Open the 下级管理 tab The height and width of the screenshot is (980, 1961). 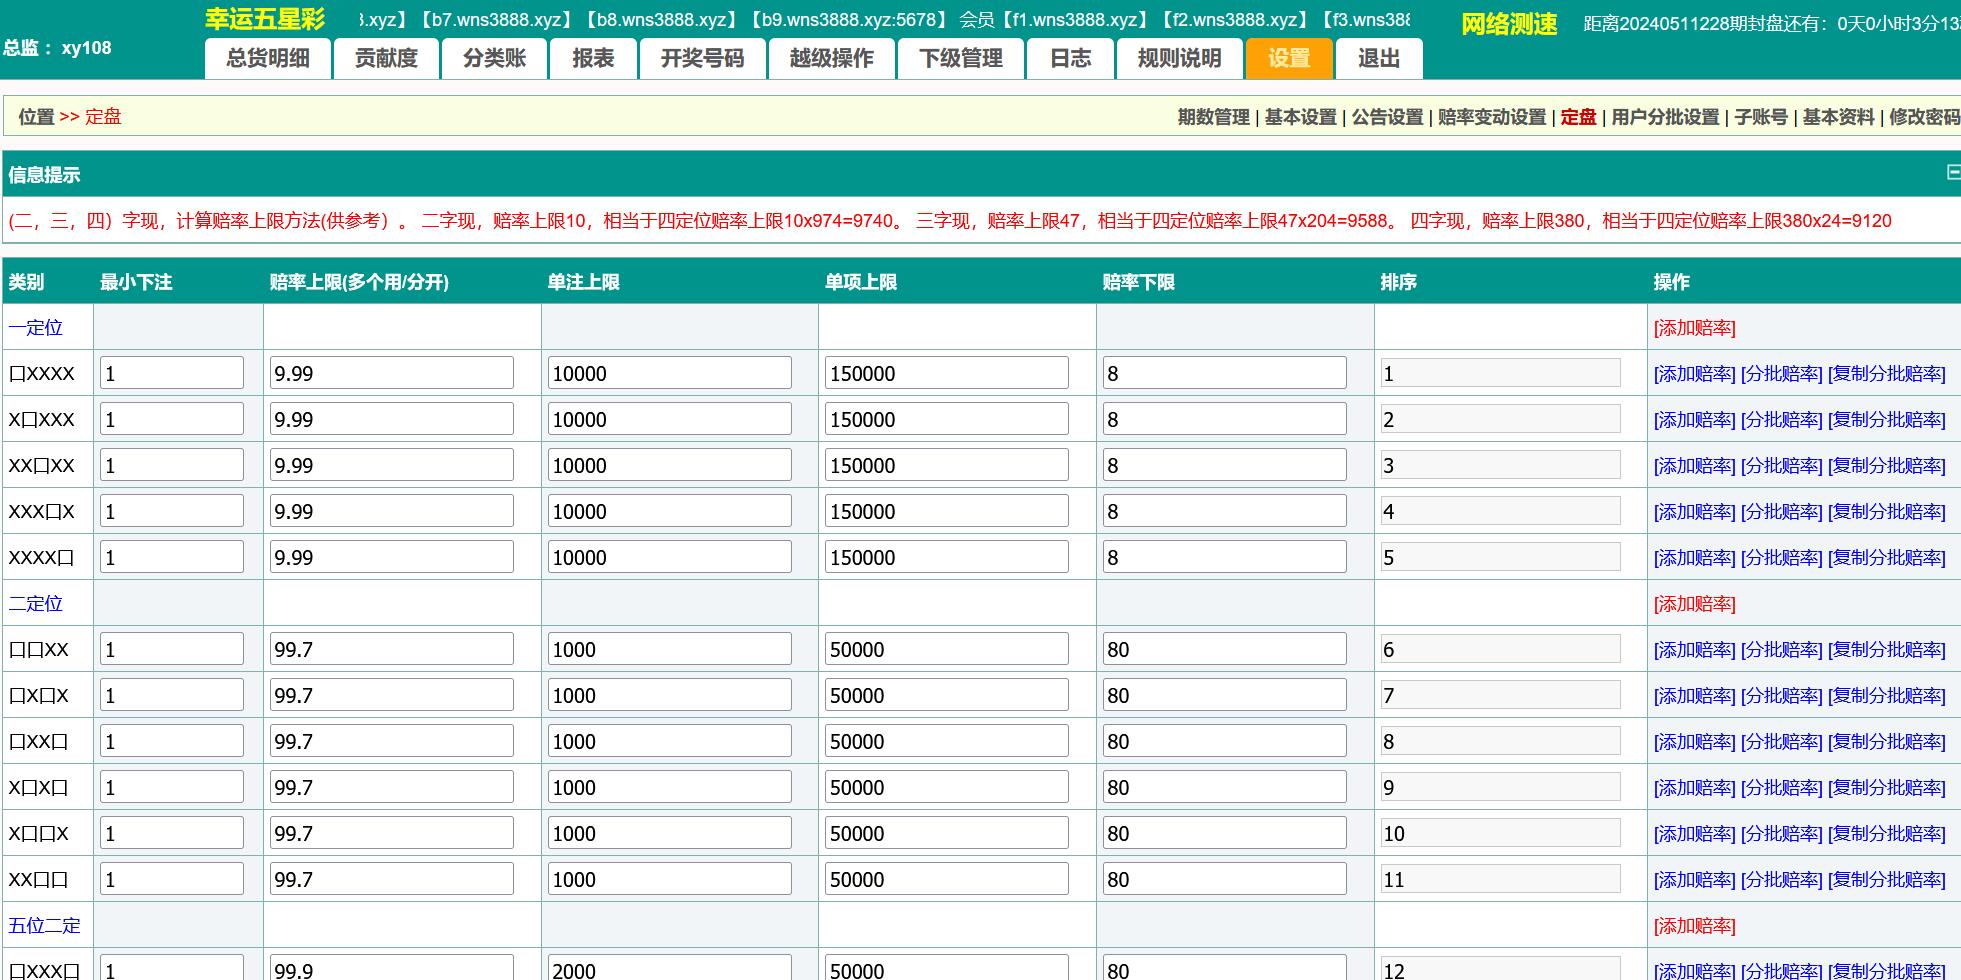coord(961,59)
